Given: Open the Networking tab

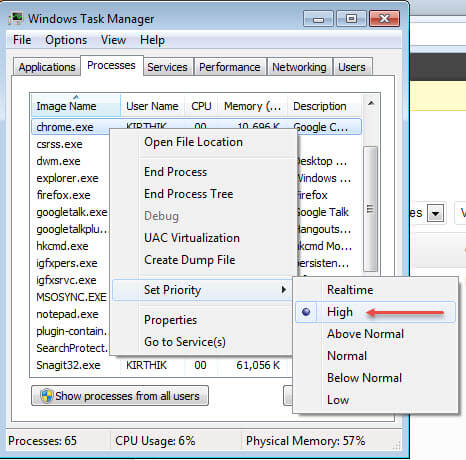Looking at the screenshot, I should pos(299,67).
